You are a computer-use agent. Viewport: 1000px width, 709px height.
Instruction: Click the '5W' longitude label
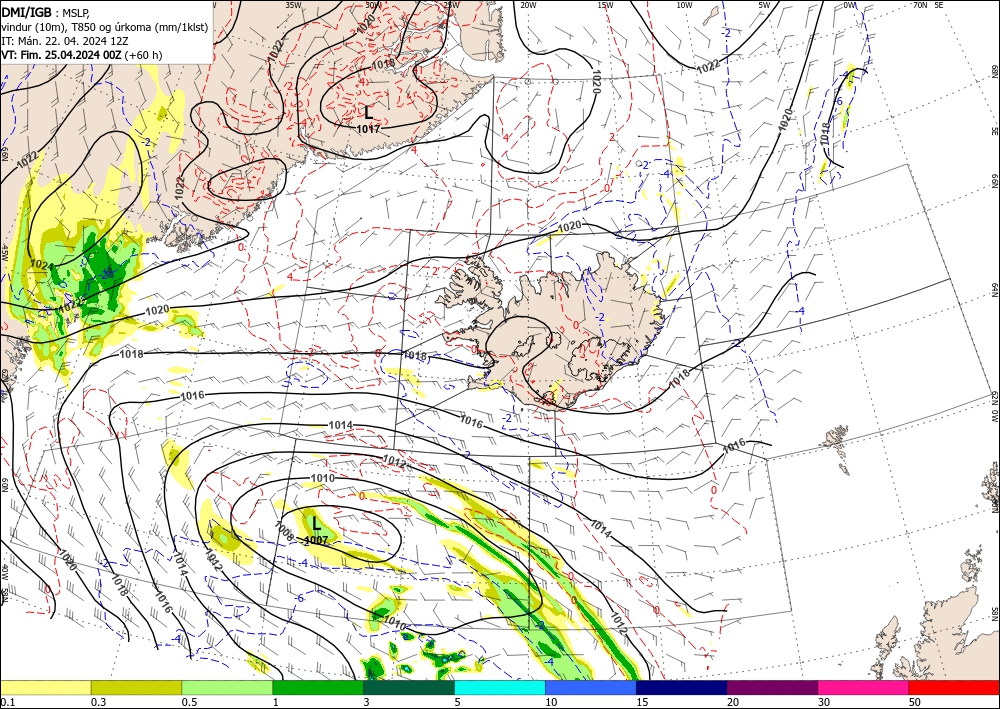765,5
